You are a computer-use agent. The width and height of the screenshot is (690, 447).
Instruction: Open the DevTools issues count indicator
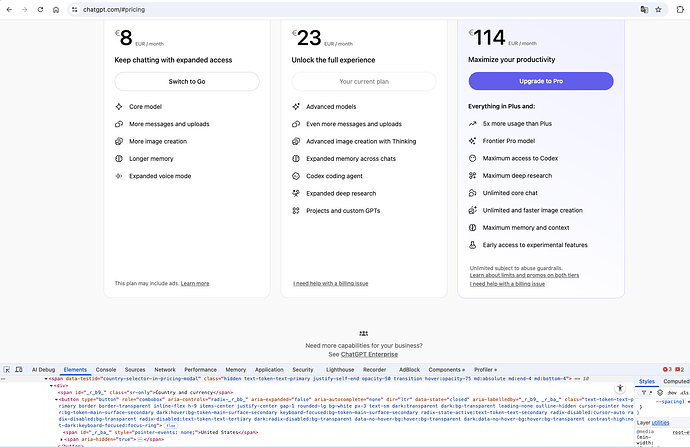coord(679,369)
